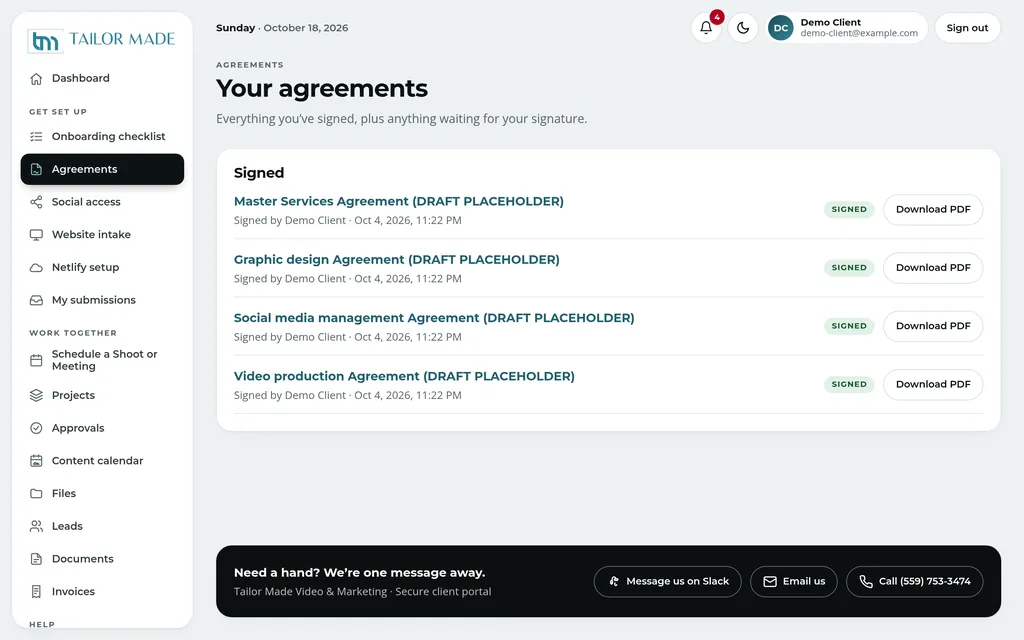
Task: Click the Social access share icon
Action: coord(37,202)
